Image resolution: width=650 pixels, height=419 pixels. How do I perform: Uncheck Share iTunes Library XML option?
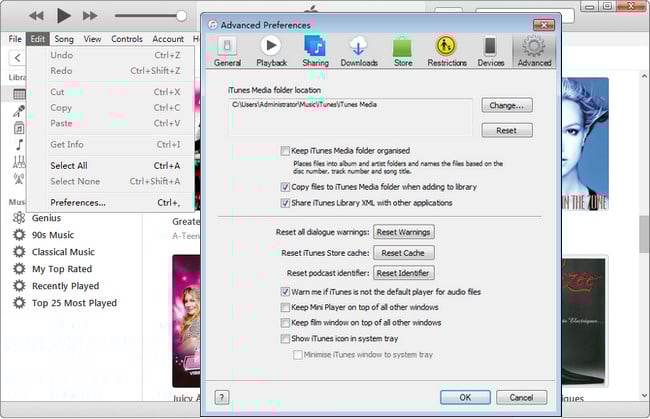285,203
